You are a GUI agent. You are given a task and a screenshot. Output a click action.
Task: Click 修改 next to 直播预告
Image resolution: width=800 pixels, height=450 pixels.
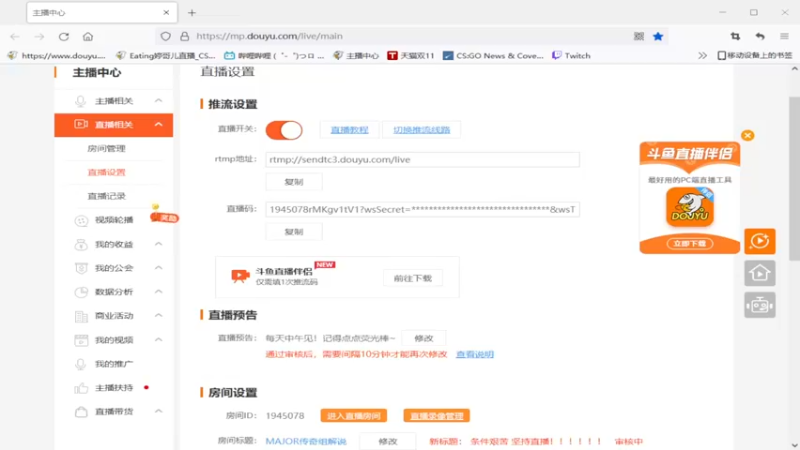coord(423,338)
